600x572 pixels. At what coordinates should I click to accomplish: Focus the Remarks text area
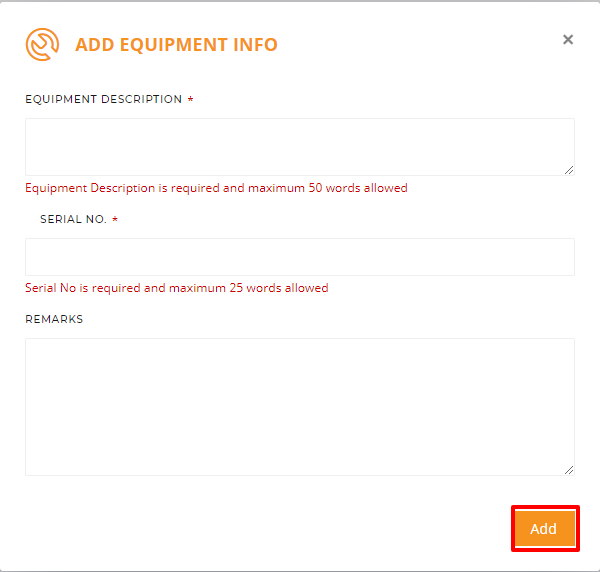(300, 407)
